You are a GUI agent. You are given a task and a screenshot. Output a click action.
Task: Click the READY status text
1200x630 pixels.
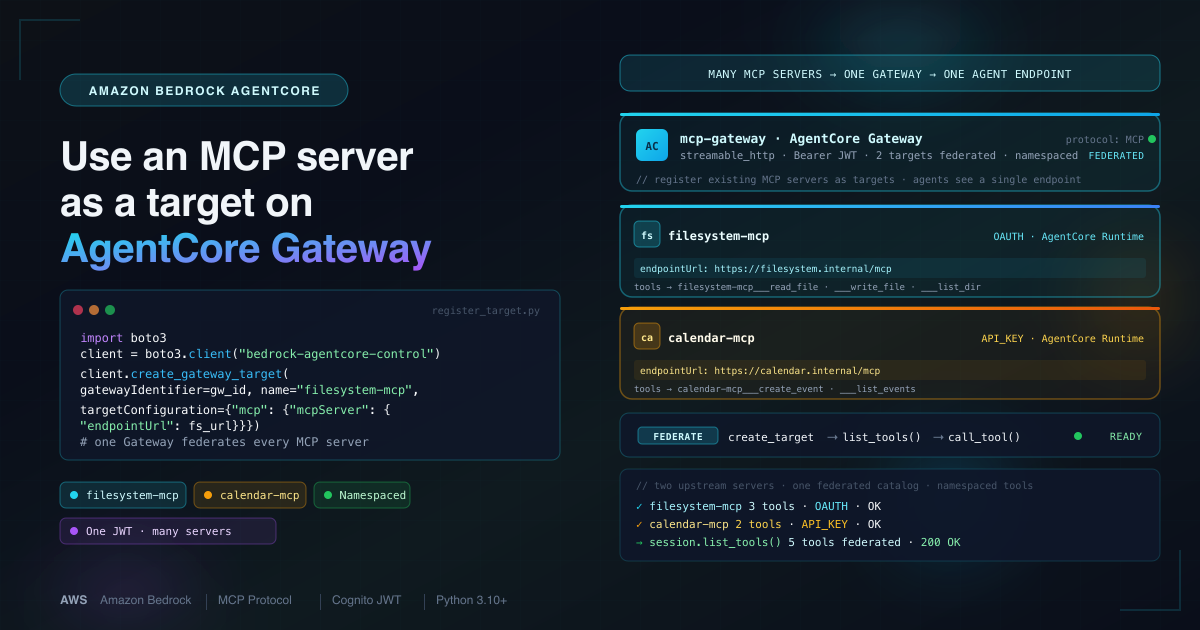[x=1126, y=436]
